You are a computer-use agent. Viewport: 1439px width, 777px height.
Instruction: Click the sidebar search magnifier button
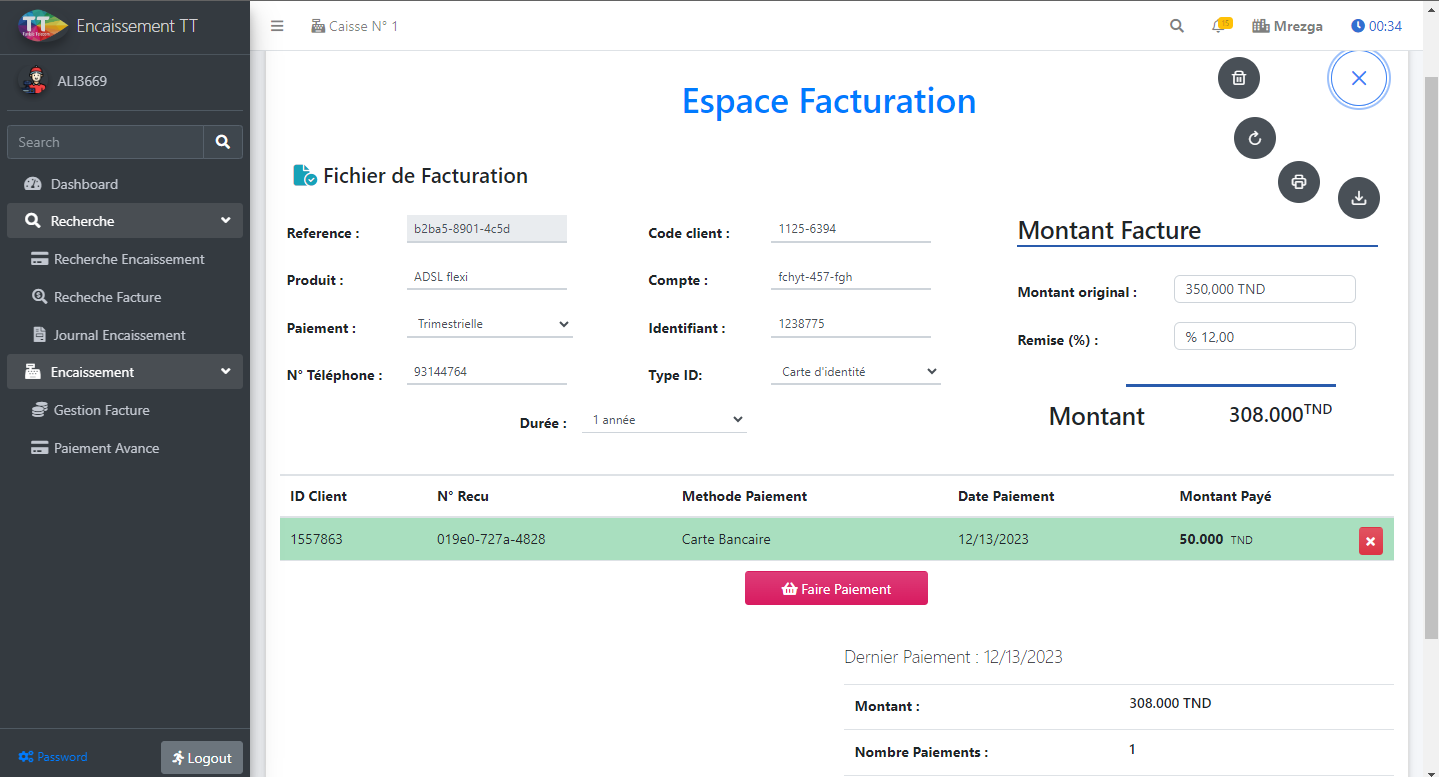(x=223, y=142)
